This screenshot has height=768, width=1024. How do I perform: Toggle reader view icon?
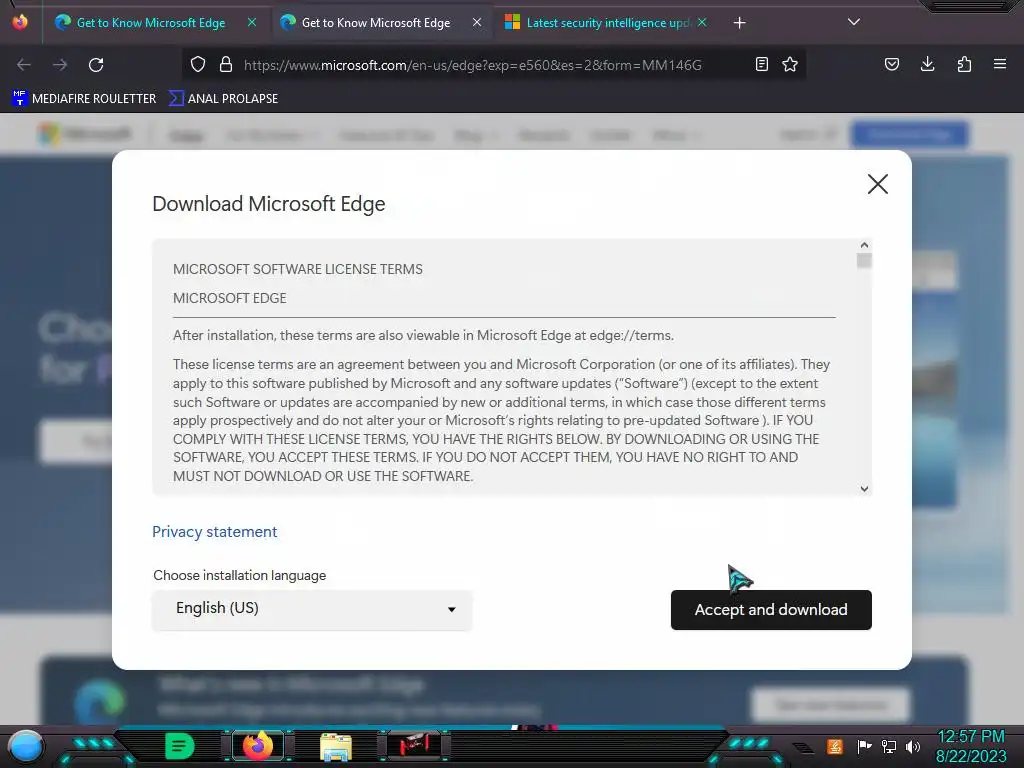tap(761, 64)
